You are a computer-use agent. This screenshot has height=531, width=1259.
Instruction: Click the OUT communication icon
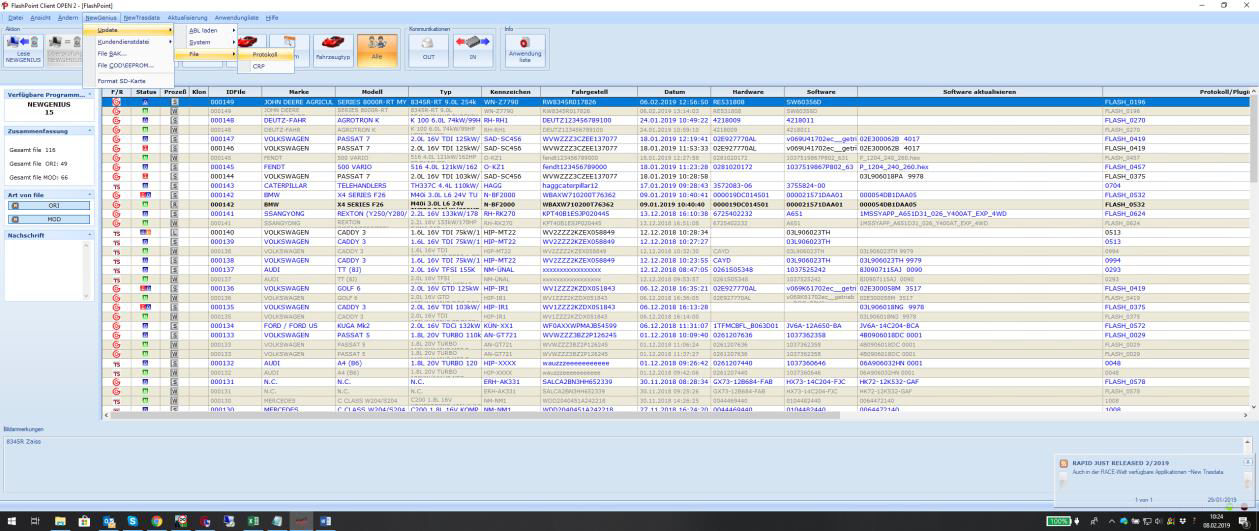[x=427, y=51]
